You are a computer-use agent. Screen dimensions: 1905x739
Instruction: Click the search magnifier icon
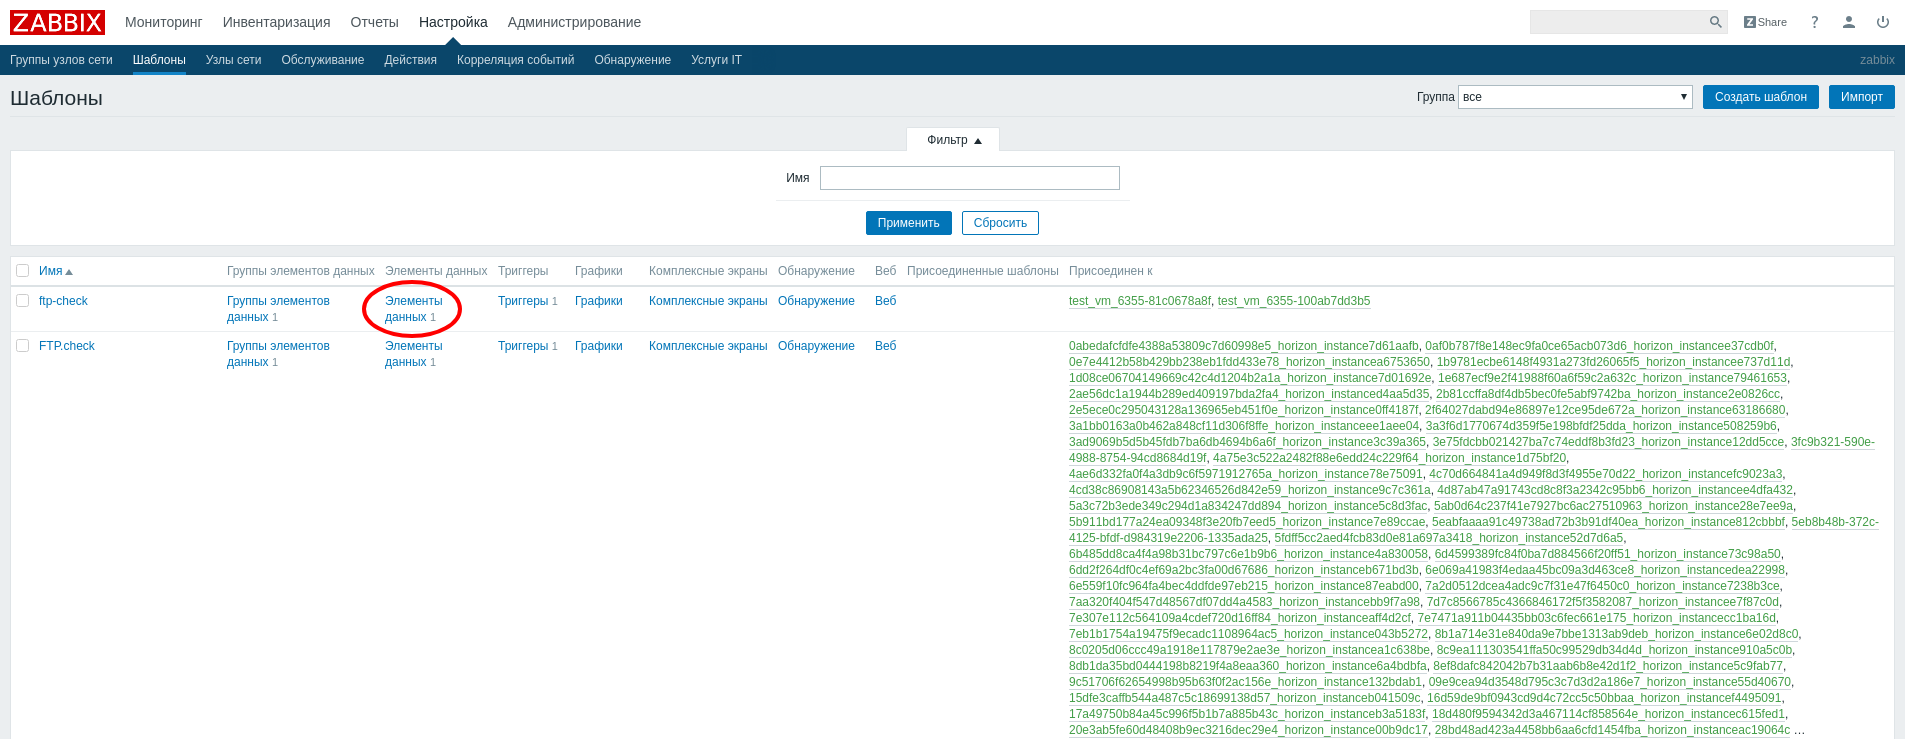[1715, 22]
